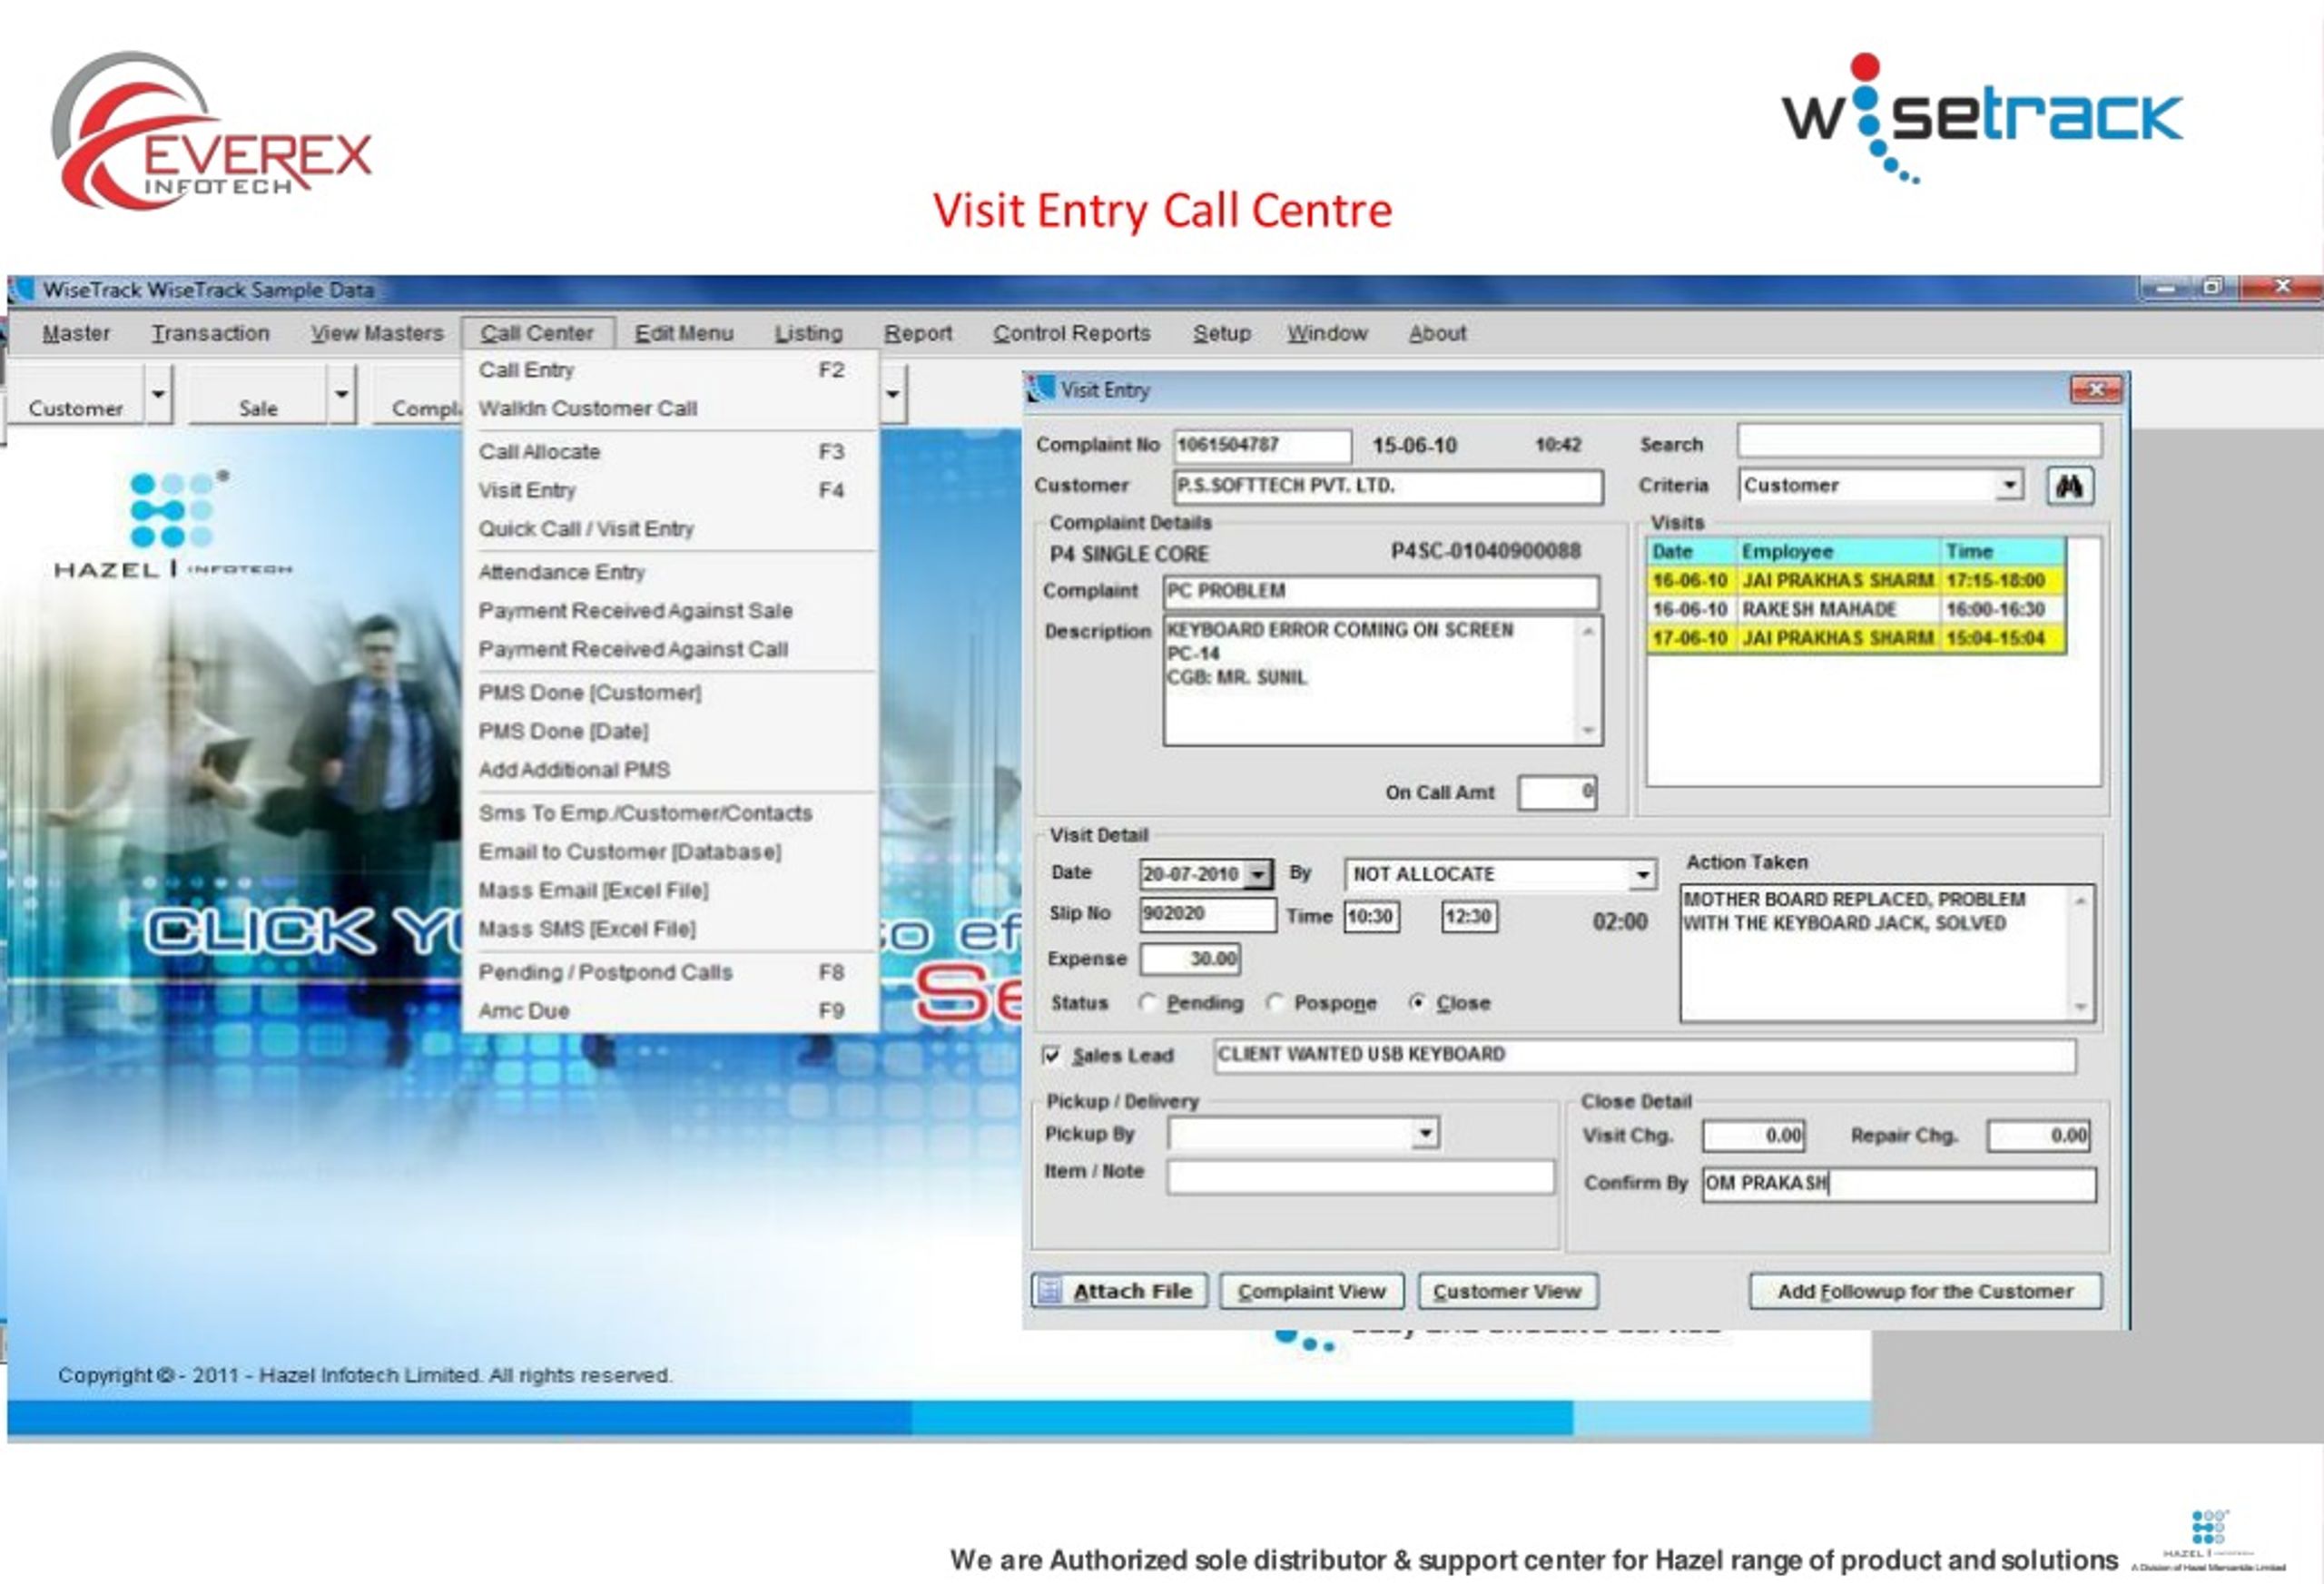Choose Amc Due menu entry

tap(671, 1011)
